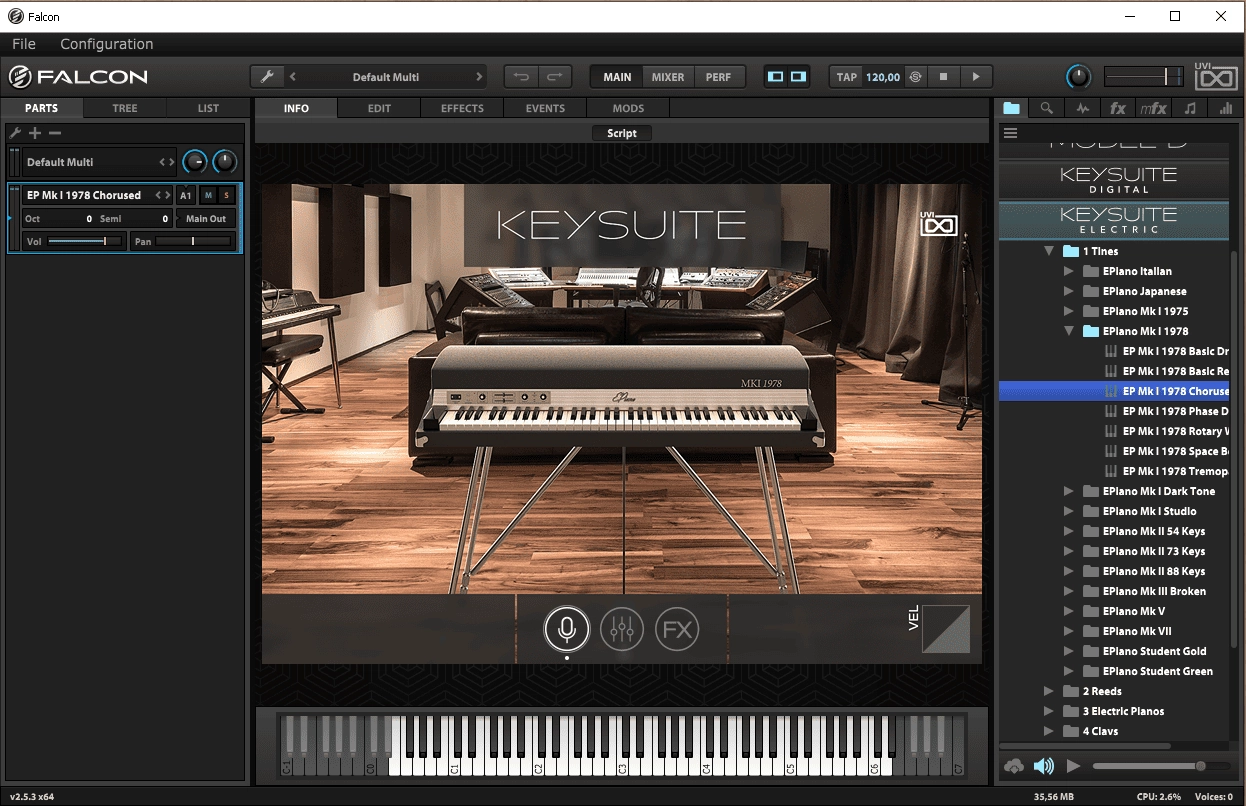Expand the EPiano Mk I Dark Tone folder
1246x806 pixels.
(1069, 491)
